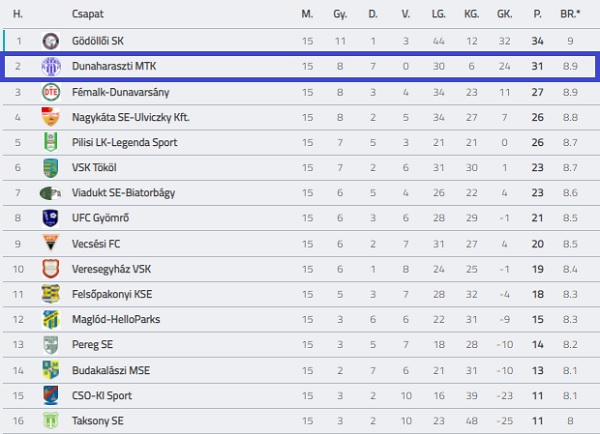
Task: Click the UFC Gyömrő club crest
Action: coord(50,218)
